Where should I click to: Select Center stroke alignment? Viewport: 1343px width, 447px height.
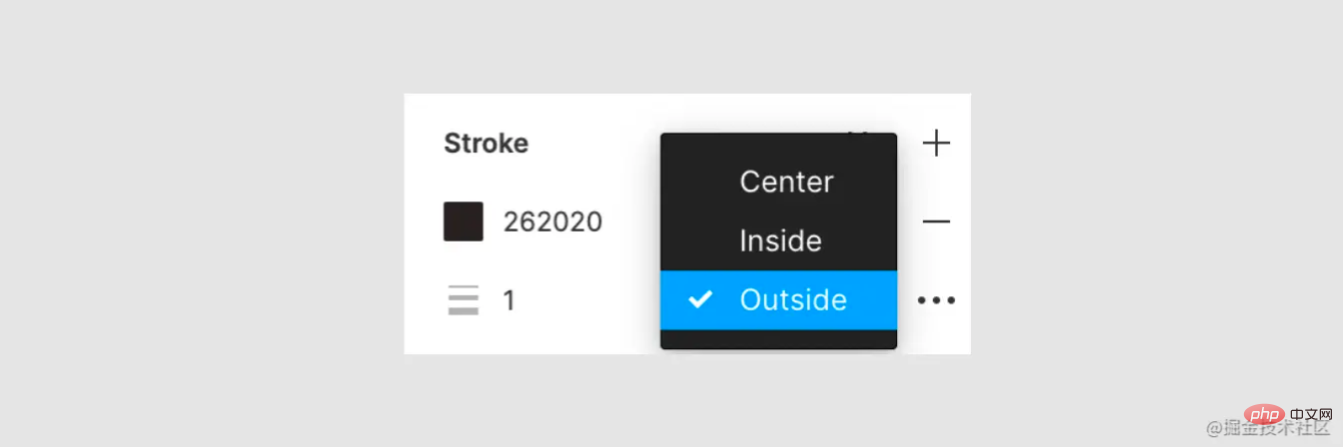786,182
